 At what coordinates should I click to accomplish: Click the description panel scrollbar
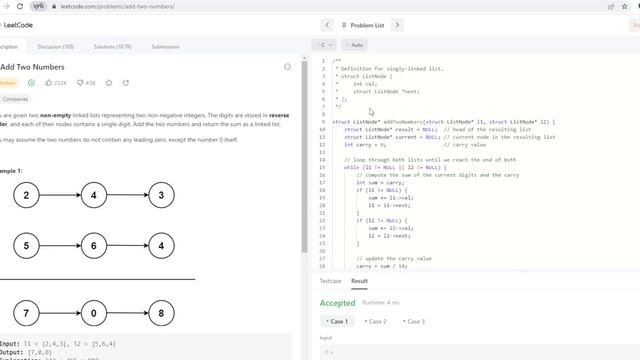click(304, 157)
